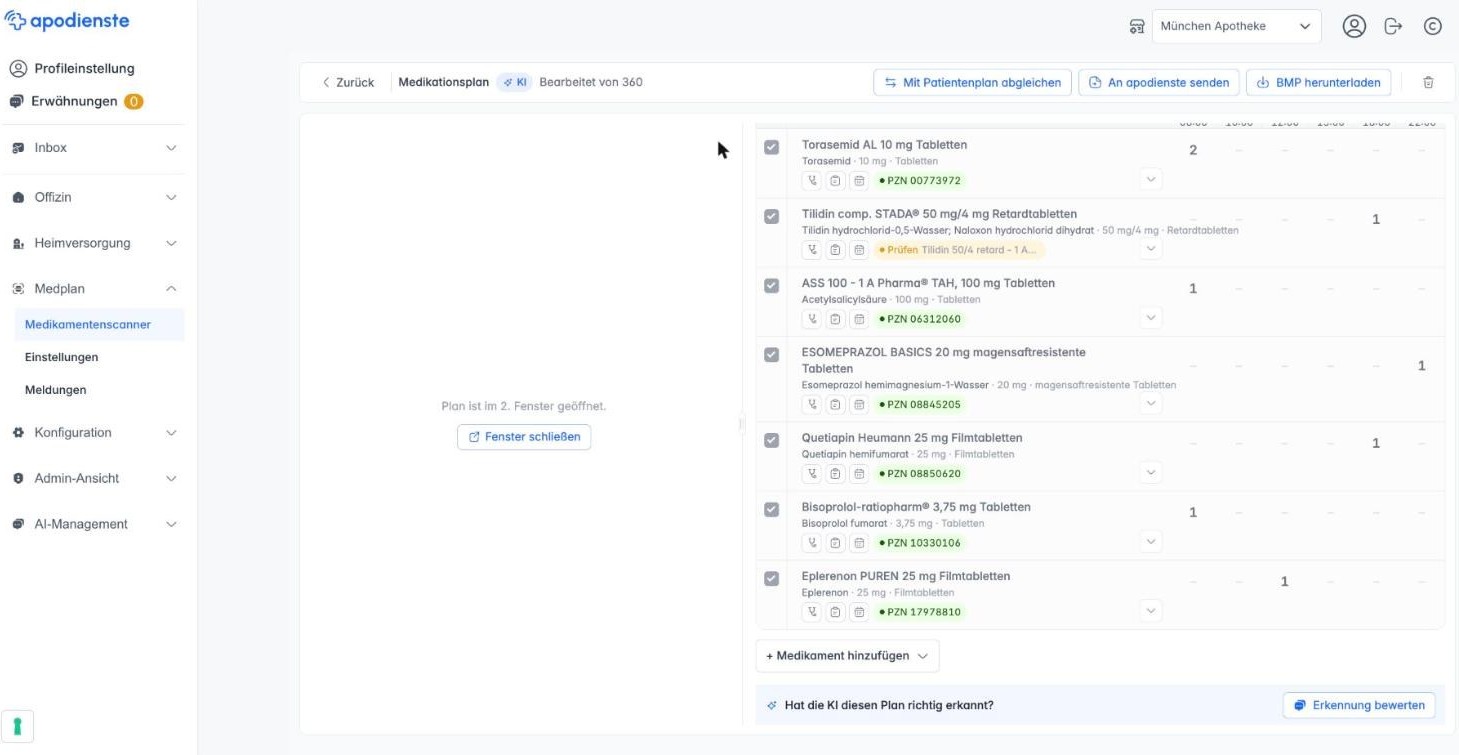This screenshot has width=1459, height=755.
Task: Click the calendar icon for Esomeprazol Basics
Action: pyautogui.click(x=859, y=405)
